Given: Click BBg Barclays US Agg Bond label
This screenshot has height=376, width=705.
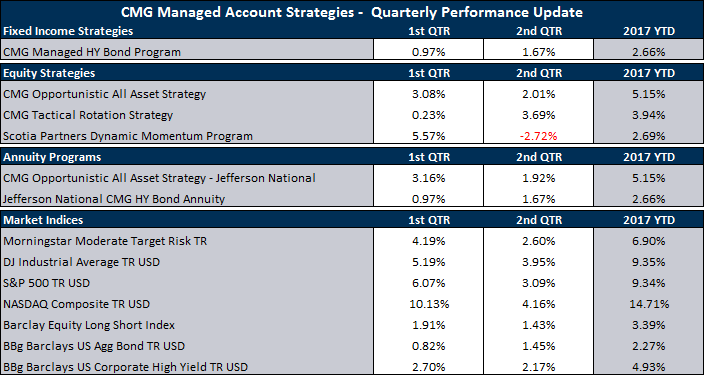Looking at the screenshot, I should (x=94, y=346).
